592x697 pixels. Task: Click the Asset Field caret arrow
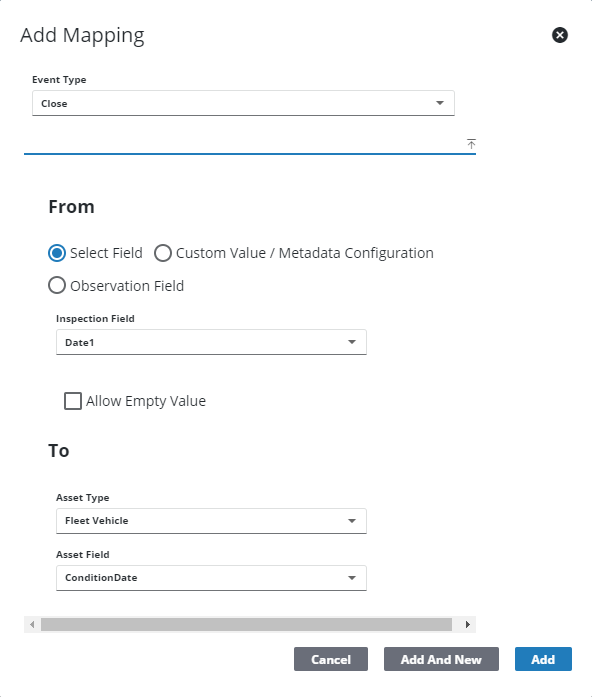tap(352, 578)
